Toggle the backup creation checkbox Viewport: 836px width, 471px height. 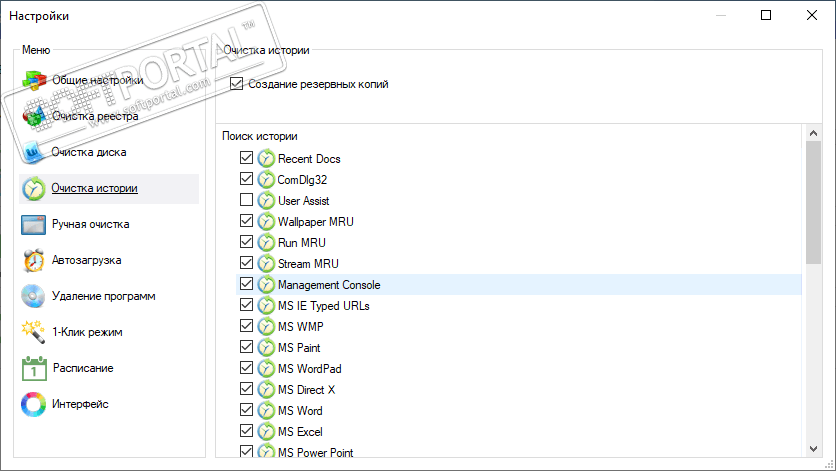237,84
